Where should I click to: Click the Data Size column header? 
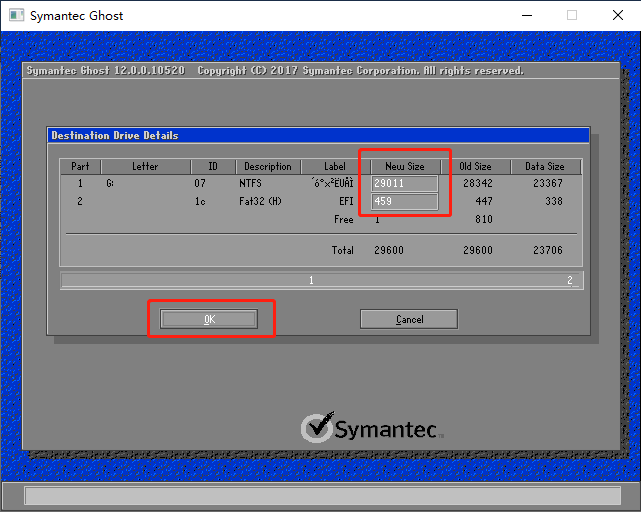pyautogui.click(x=545, y=166)
